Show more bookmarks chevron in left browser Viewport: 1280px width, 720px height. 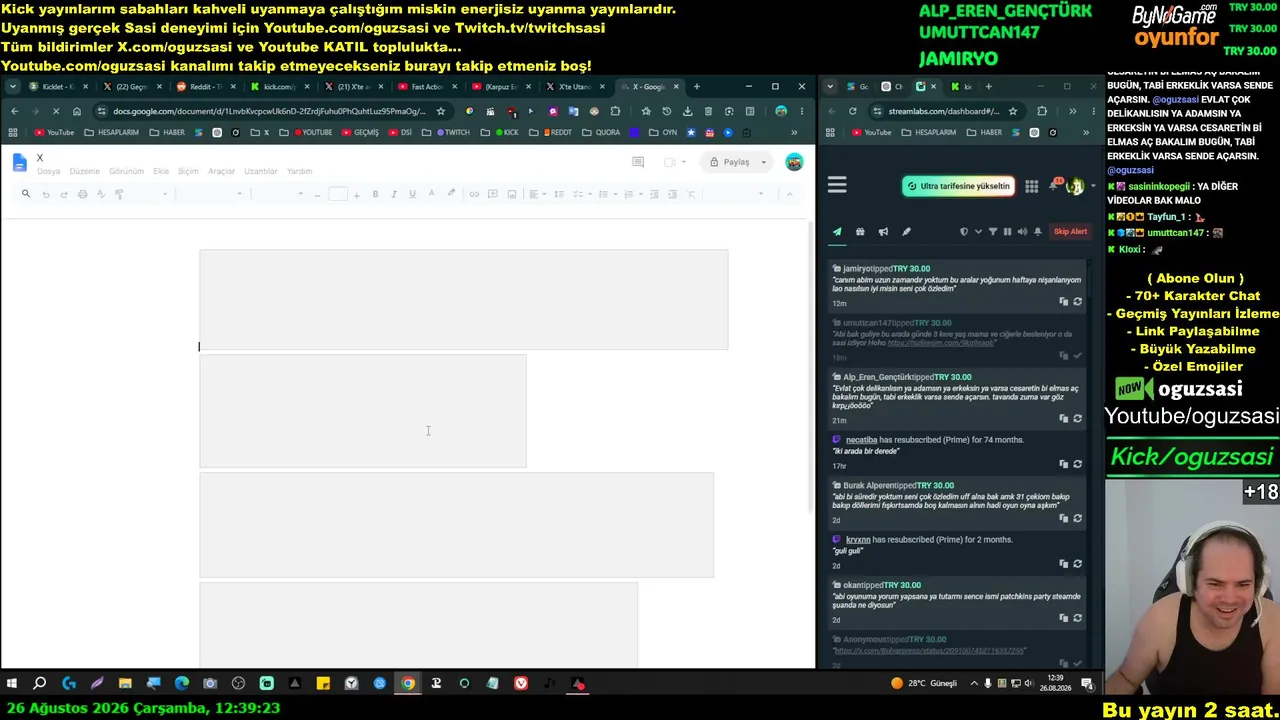(x=794, y=132)
